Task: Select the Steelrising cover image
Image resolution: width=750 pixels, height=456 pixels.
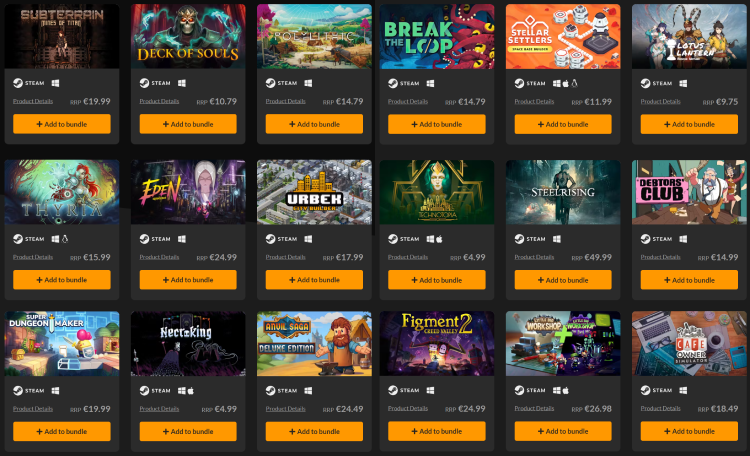Action: coord(563,192)
